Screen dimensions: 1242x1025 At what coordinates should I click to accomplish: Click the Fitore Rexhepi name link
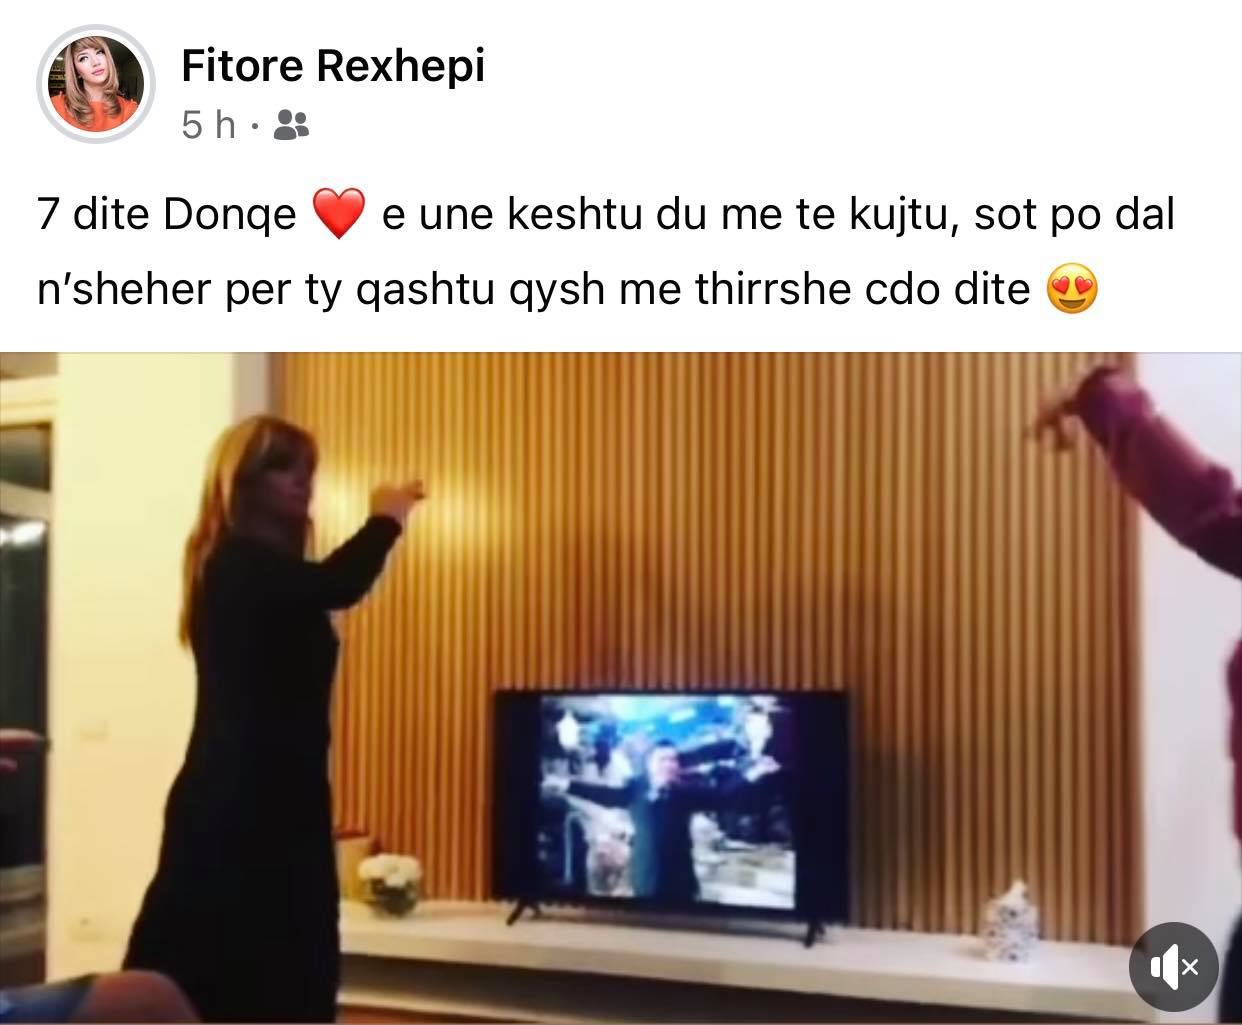[x=333, y=66]
